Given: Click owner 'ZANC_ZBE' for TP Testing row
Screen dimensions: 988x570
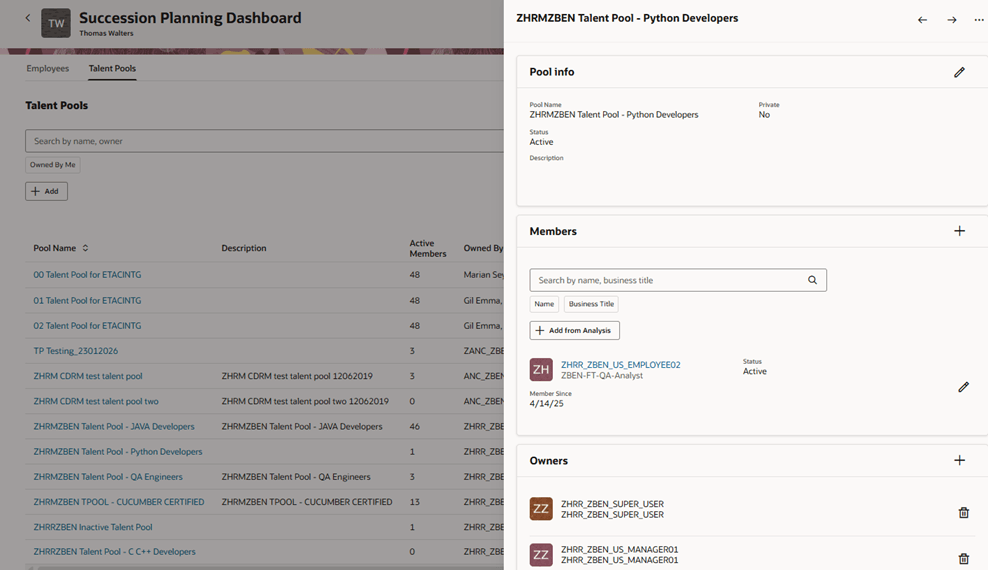Looking at the screenshot, I should [x=483, y=351].
